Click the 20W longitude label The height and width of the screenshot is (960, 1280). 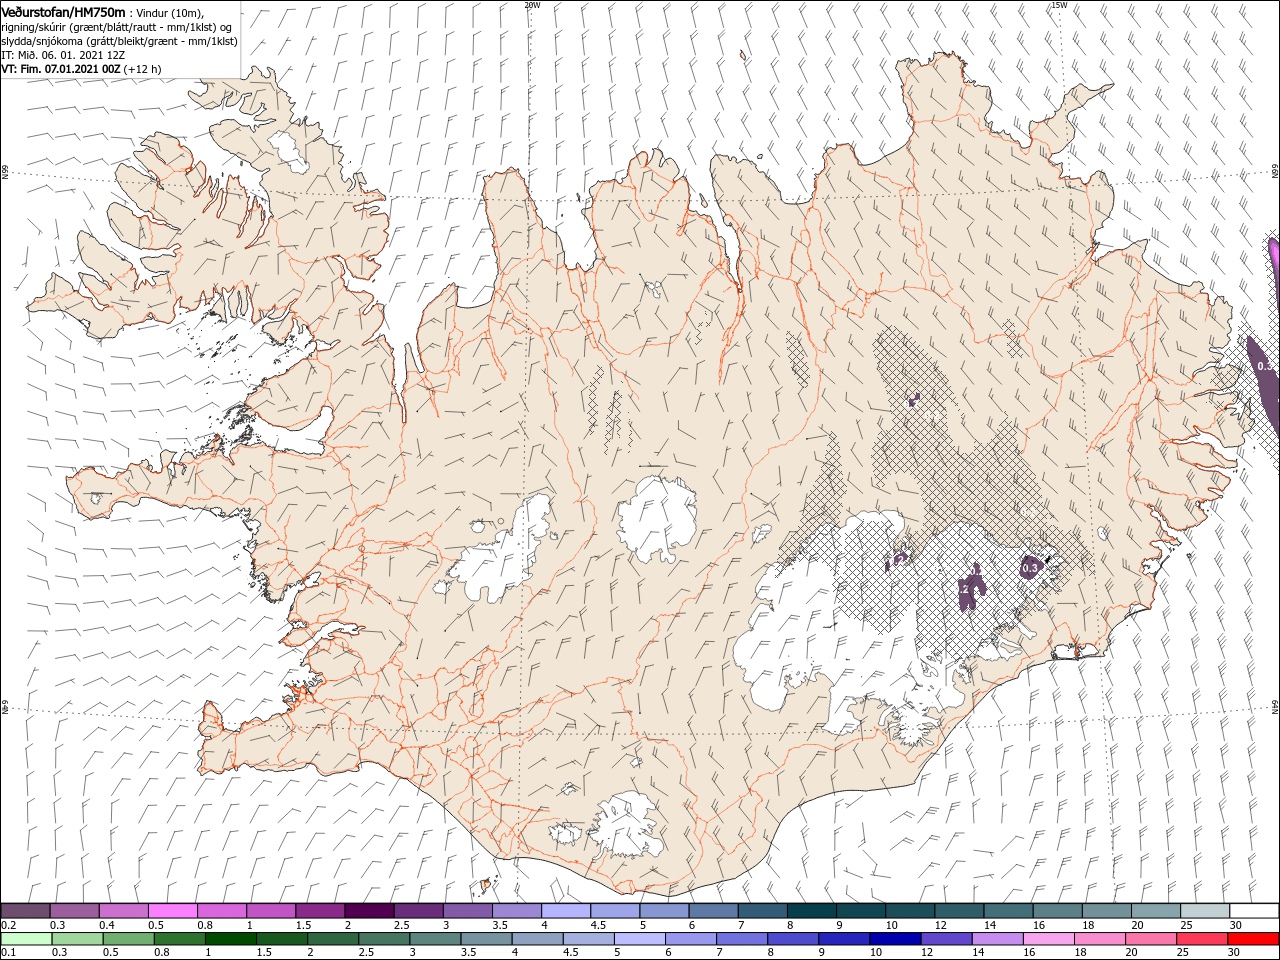click(x=532, y=5)
